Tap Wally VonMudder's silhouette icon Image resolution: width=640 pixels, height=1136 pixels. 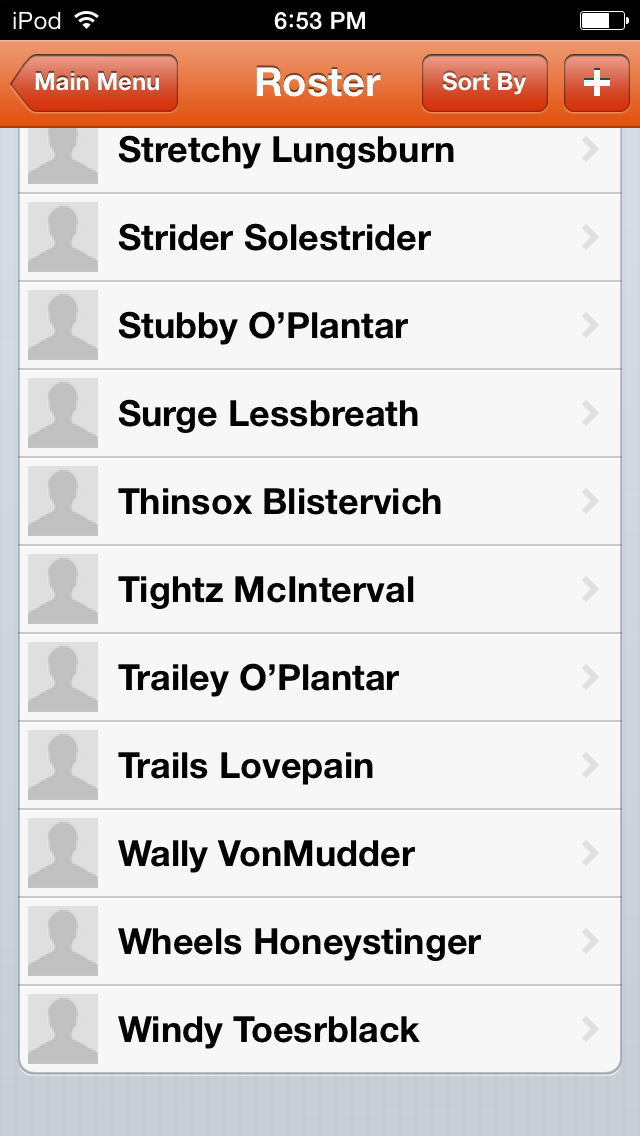pos(63,854)
